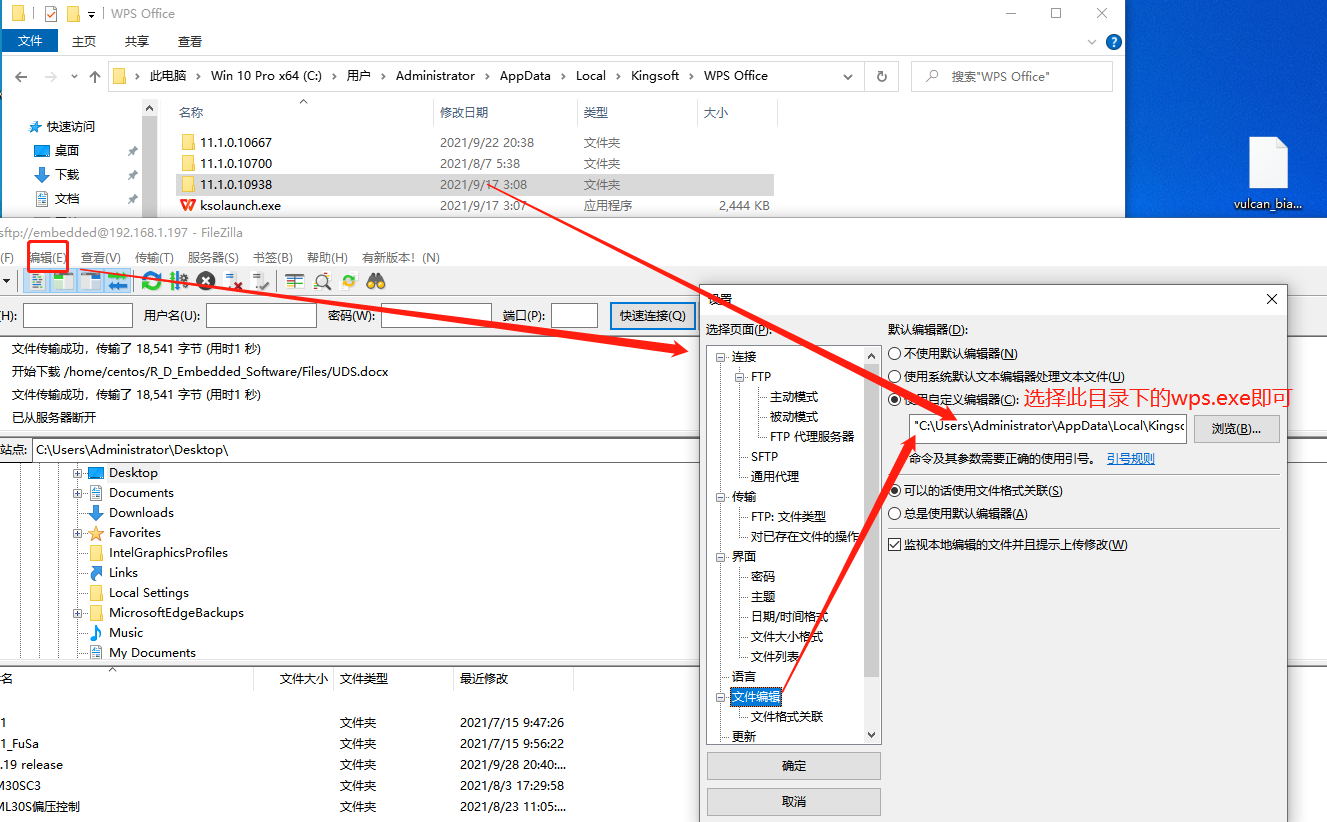1327x822 pixels.
Task: Go up one folder level in Explorer
Action: (95, 77)
